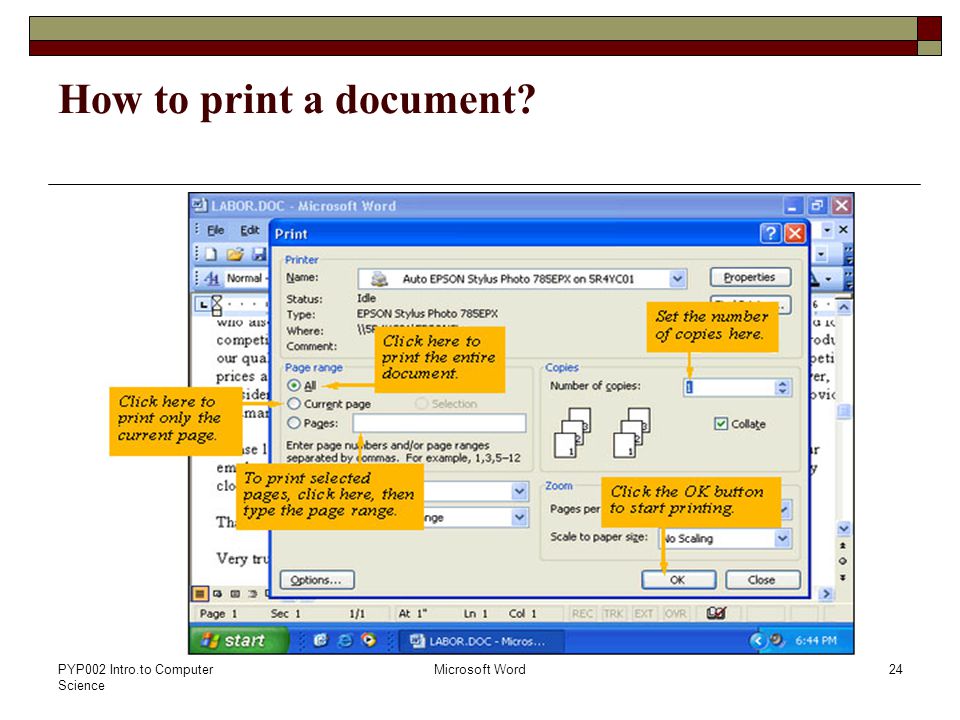Click the Save floppy disk toolbar icon
The height and width of the screenshot is (720, 960).
pyautogui.click(x=259, y=254)
